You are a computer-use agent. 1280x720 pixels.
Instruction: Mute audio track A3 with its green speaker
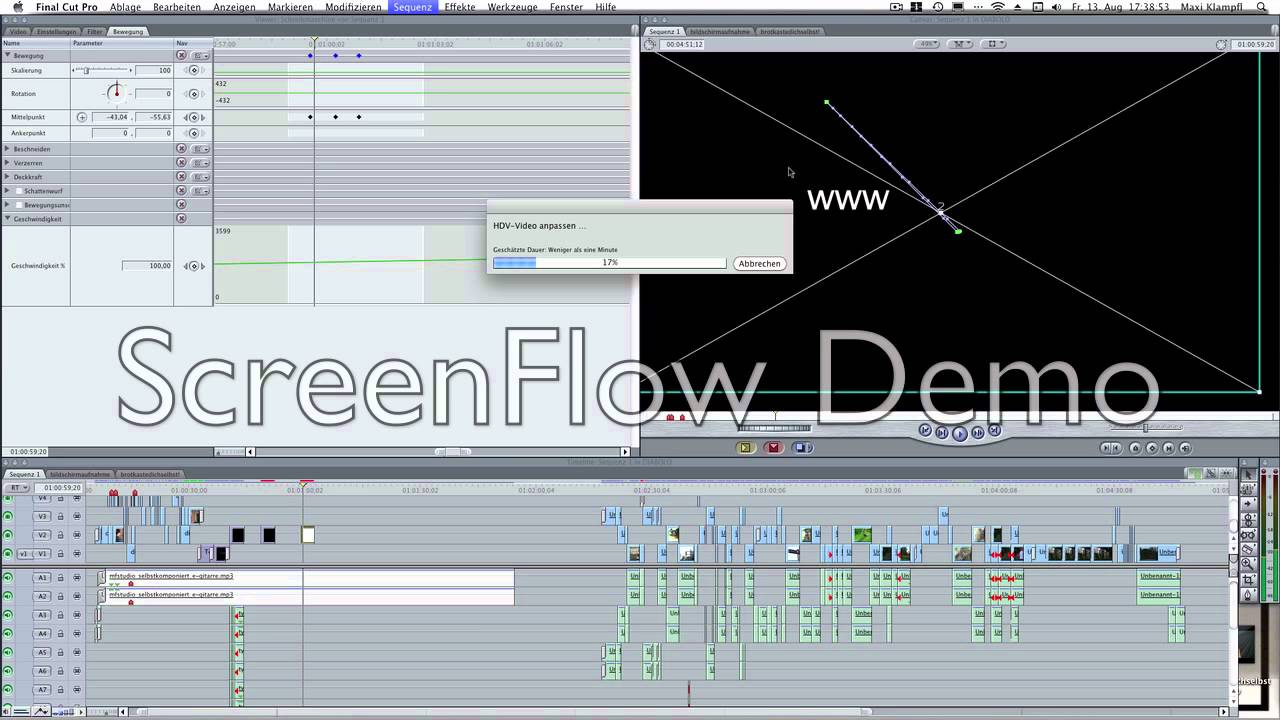click(x=8, y=615)
